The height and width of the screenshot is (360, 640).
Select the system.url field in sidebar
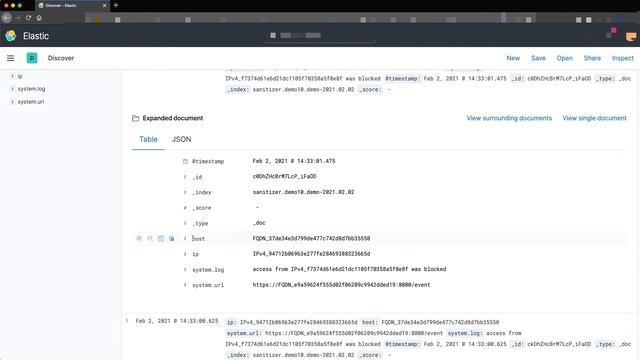click(x=31, y=102)
